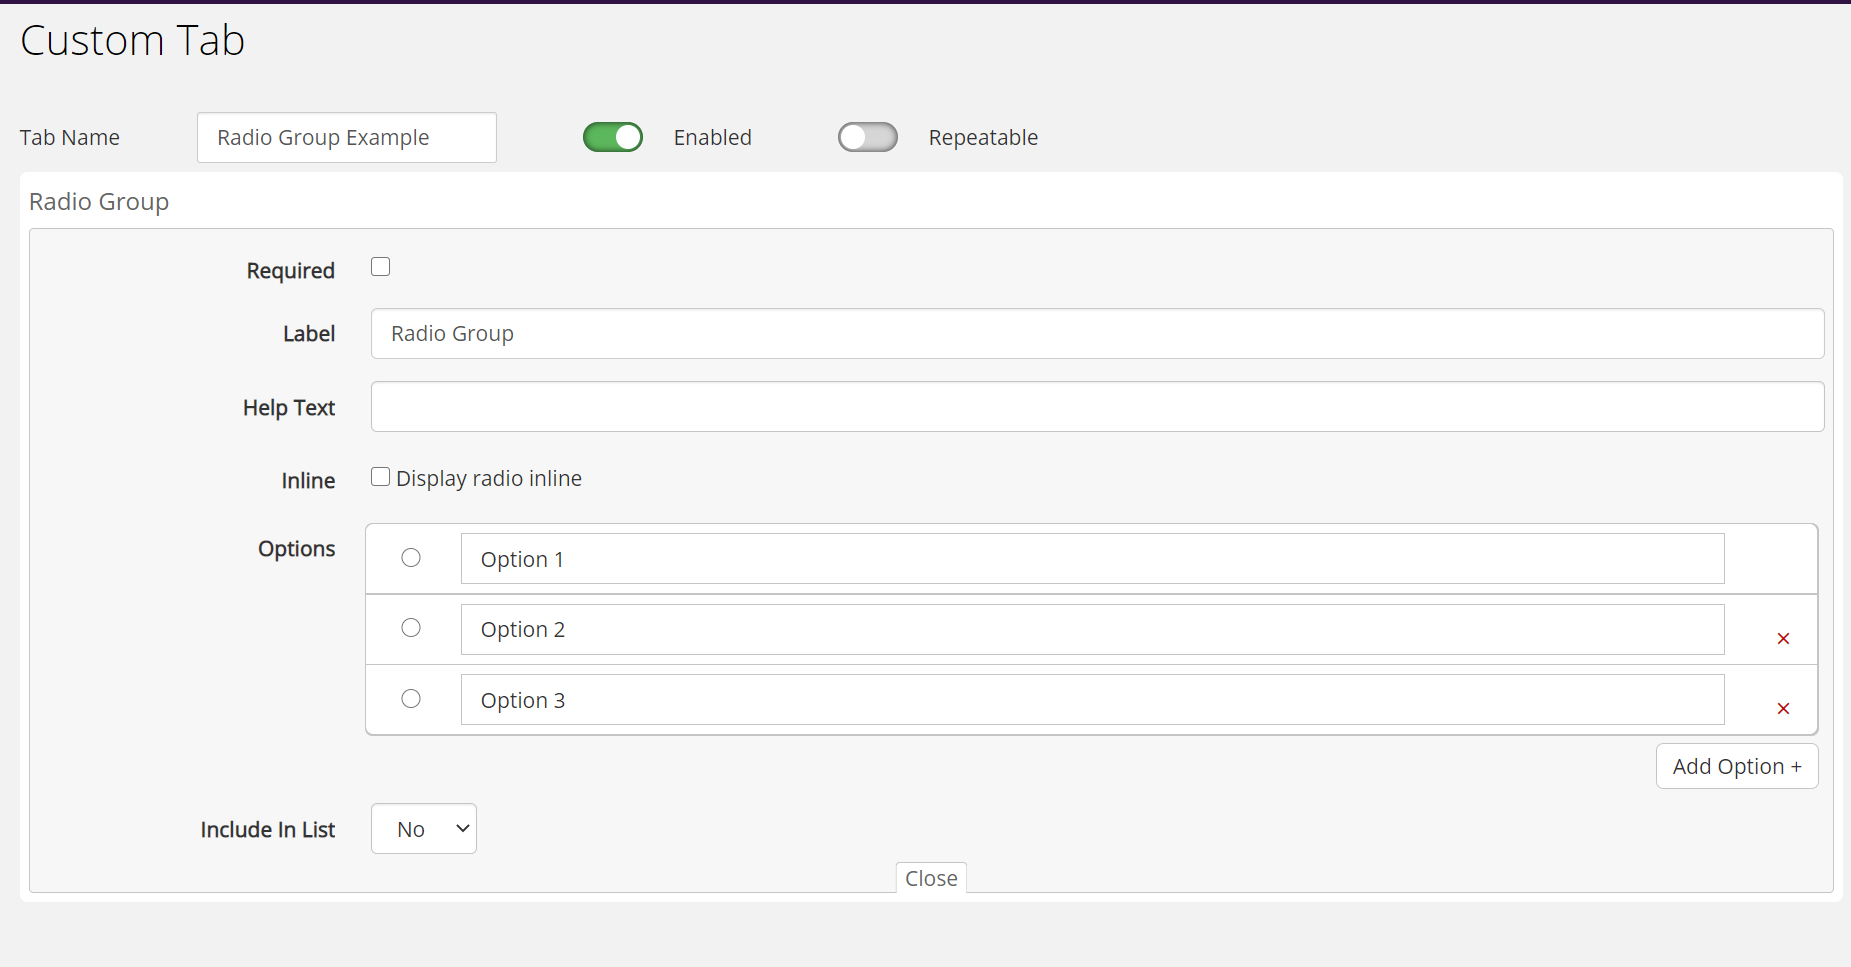Toggle the Enabled switch off

point(613,137)
